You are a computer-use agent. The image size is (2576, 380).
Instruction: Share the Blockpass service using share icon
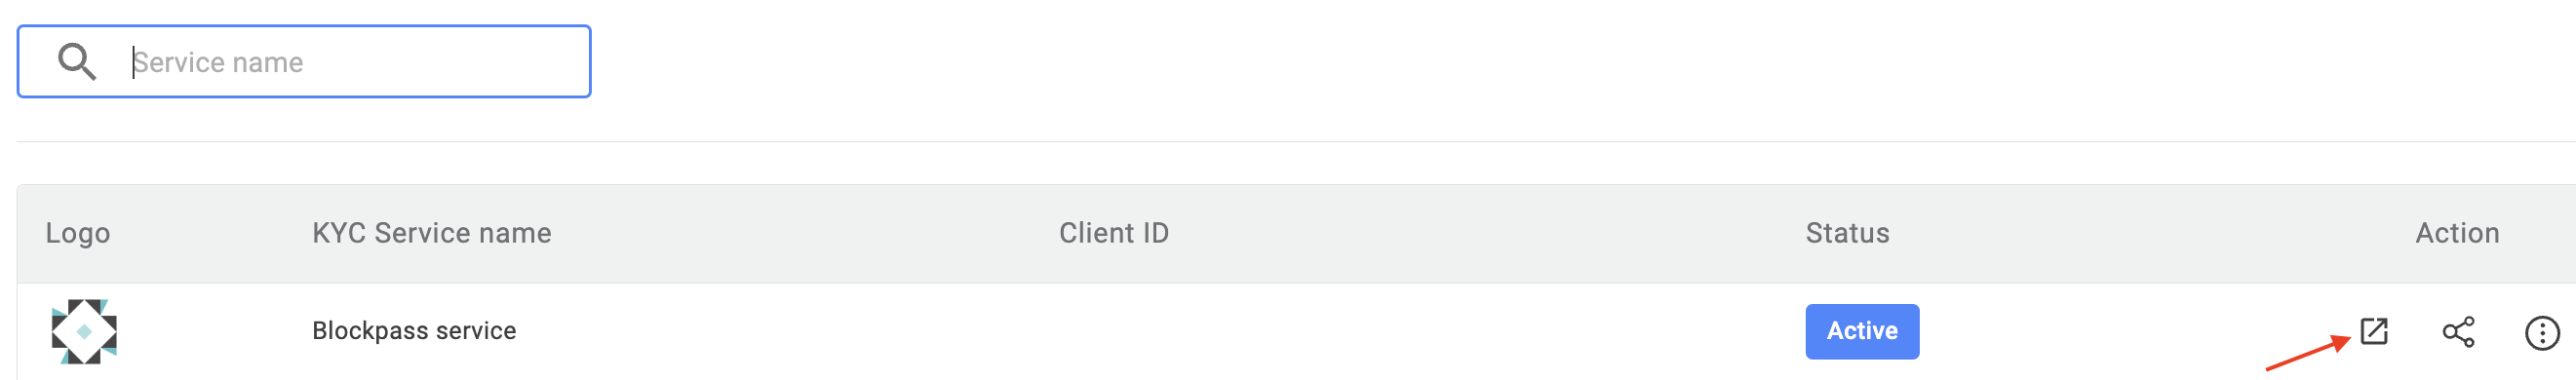pos(2458,332)
